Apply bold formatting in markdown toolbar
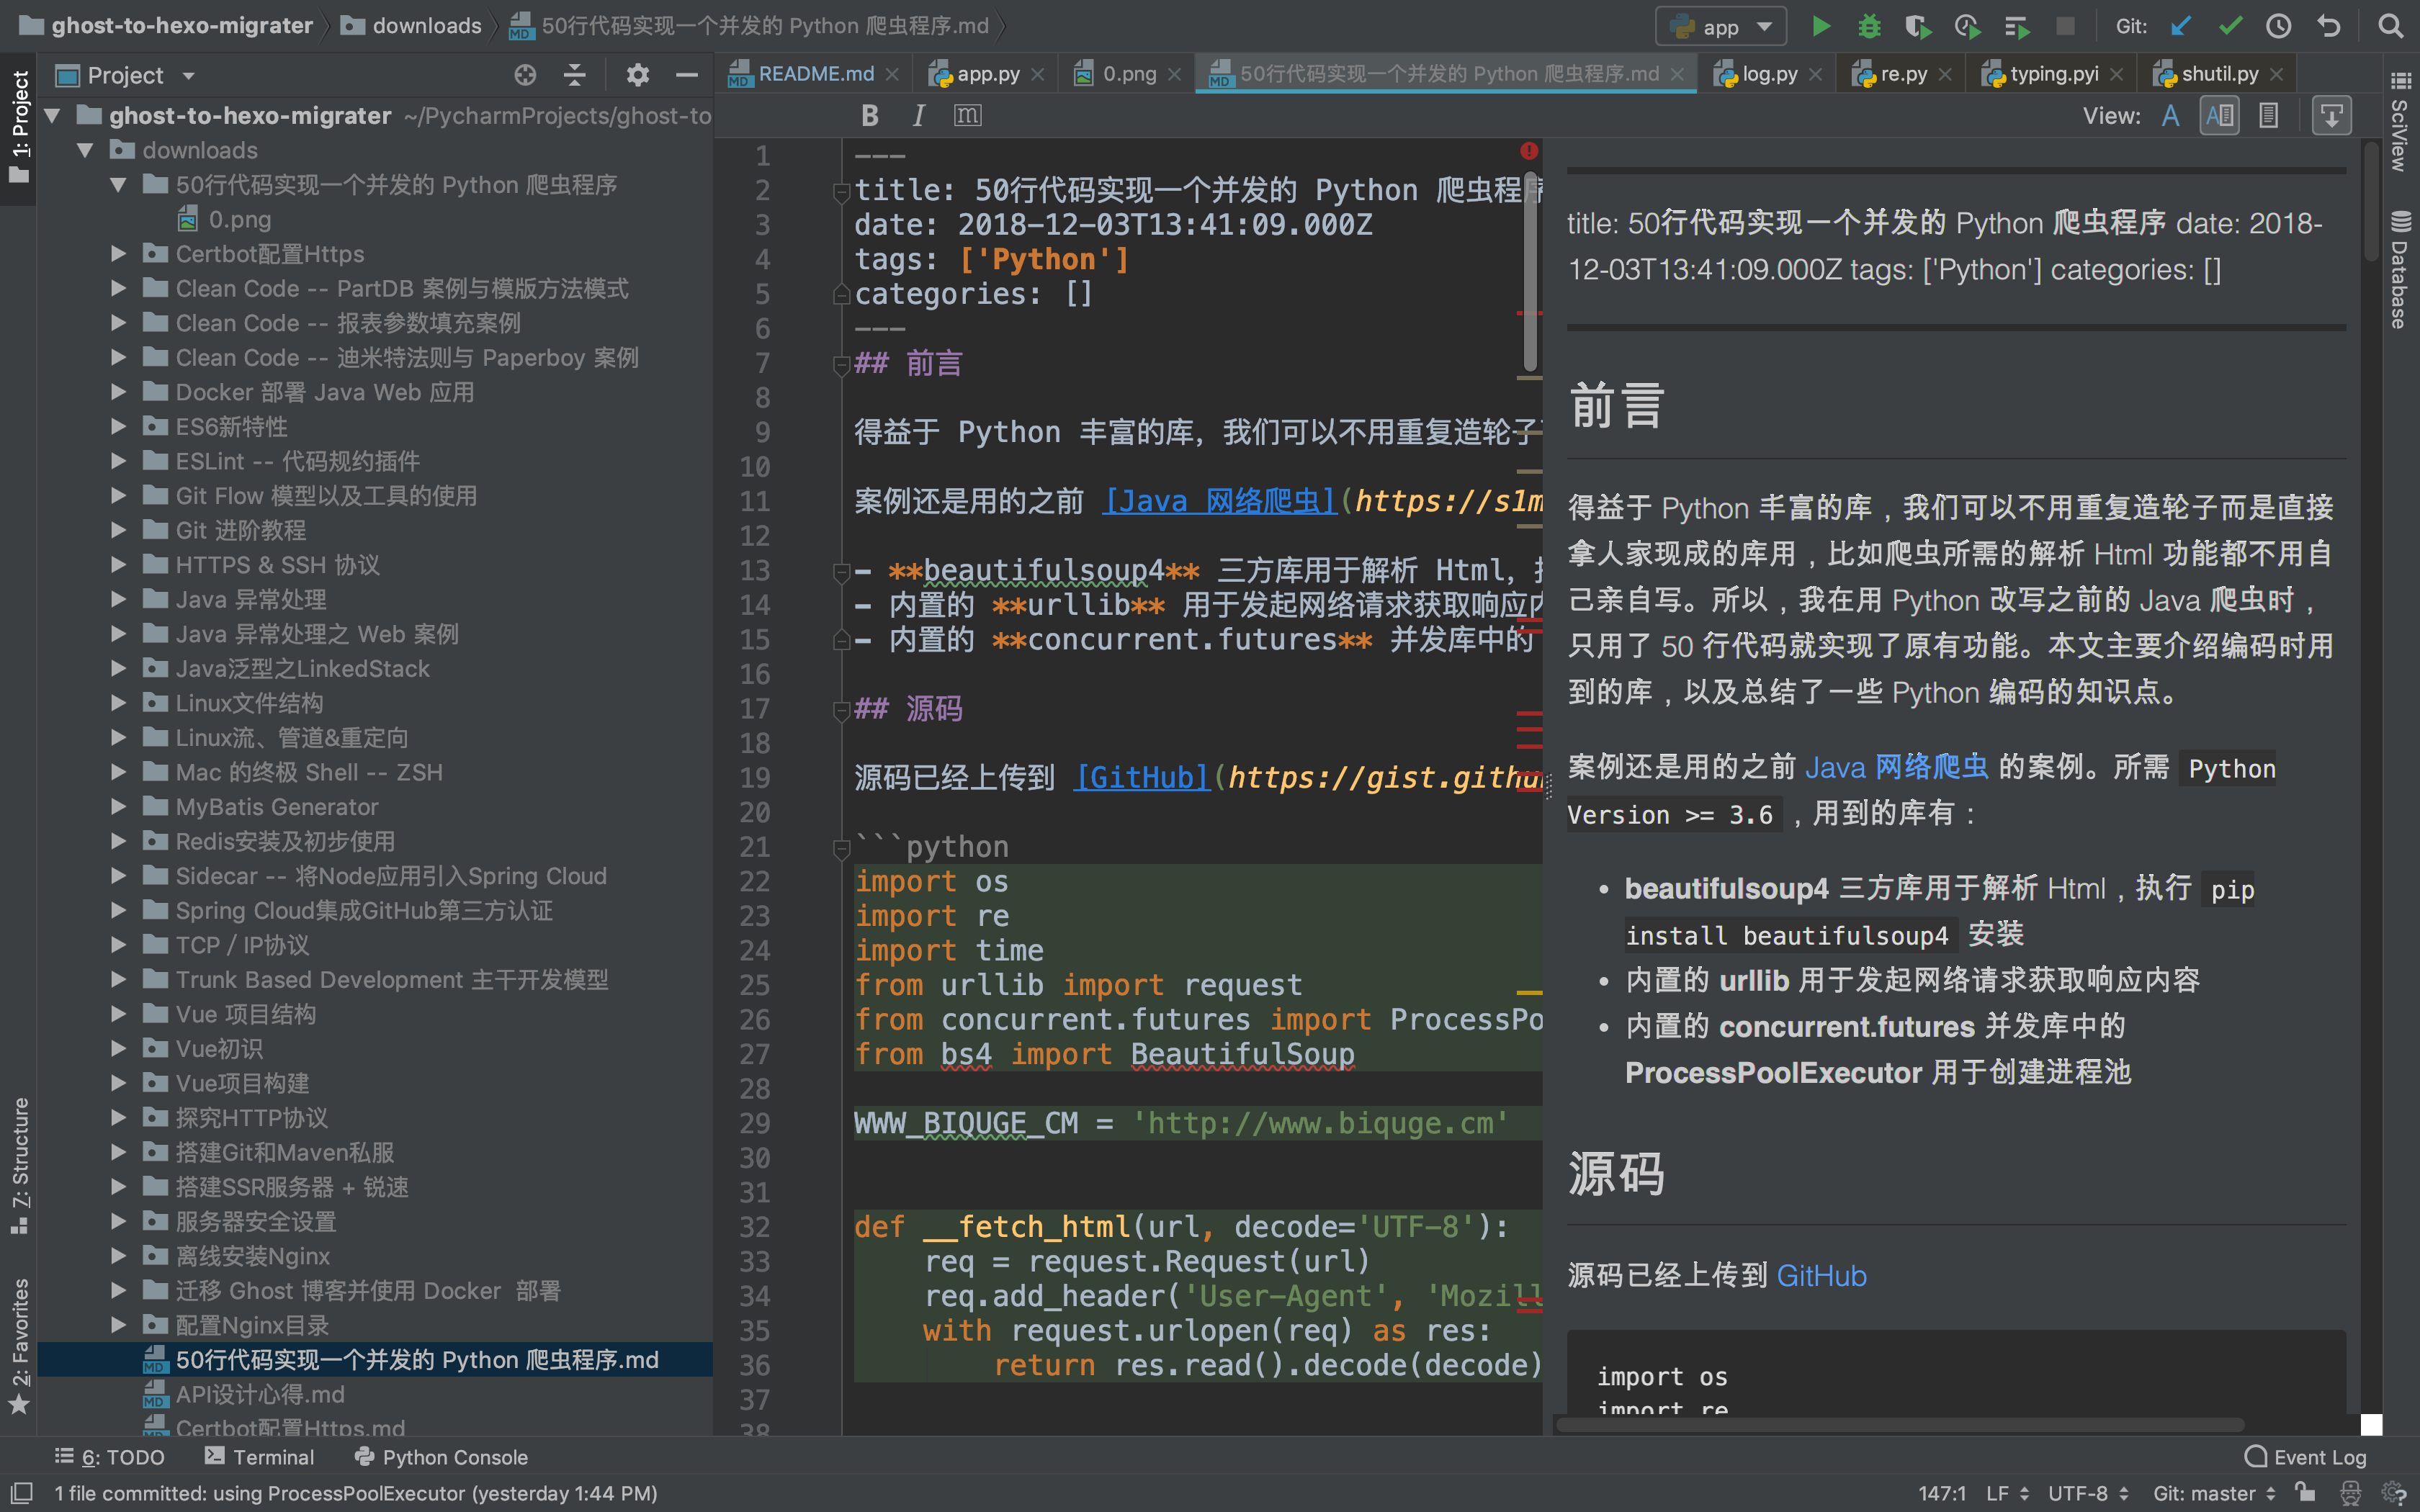Screen dimensions: 2420x1512 tap(869, 116)
